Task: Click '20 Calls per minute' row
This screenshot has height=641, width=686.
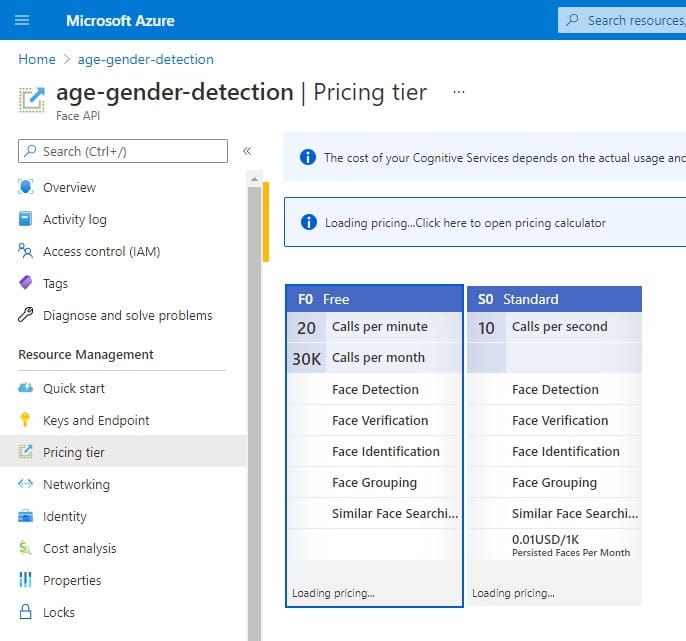Action: pos(374,327)
